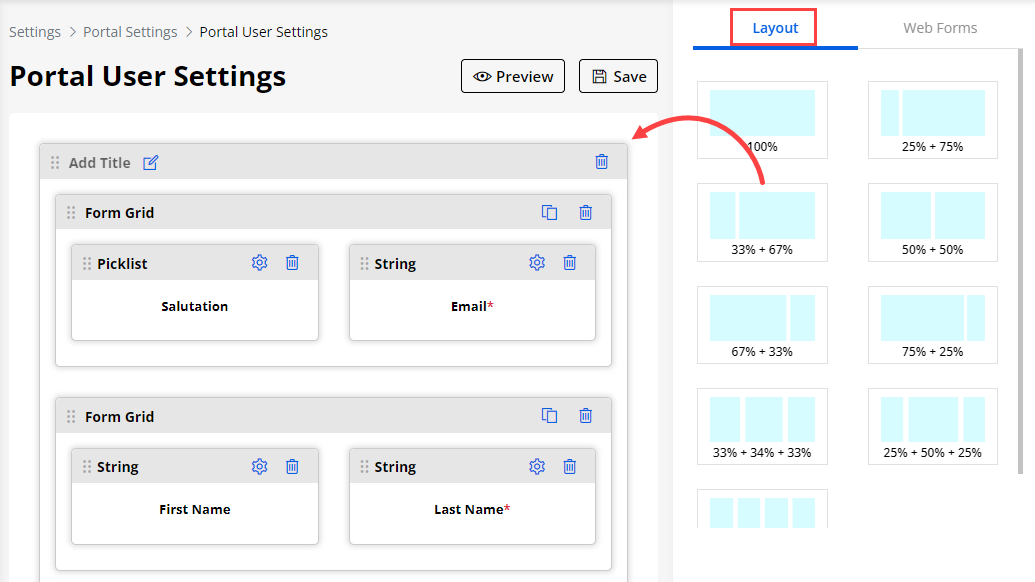1035x582 pixels.
Task: Save the portal user settings
Action: click(618, 77)
